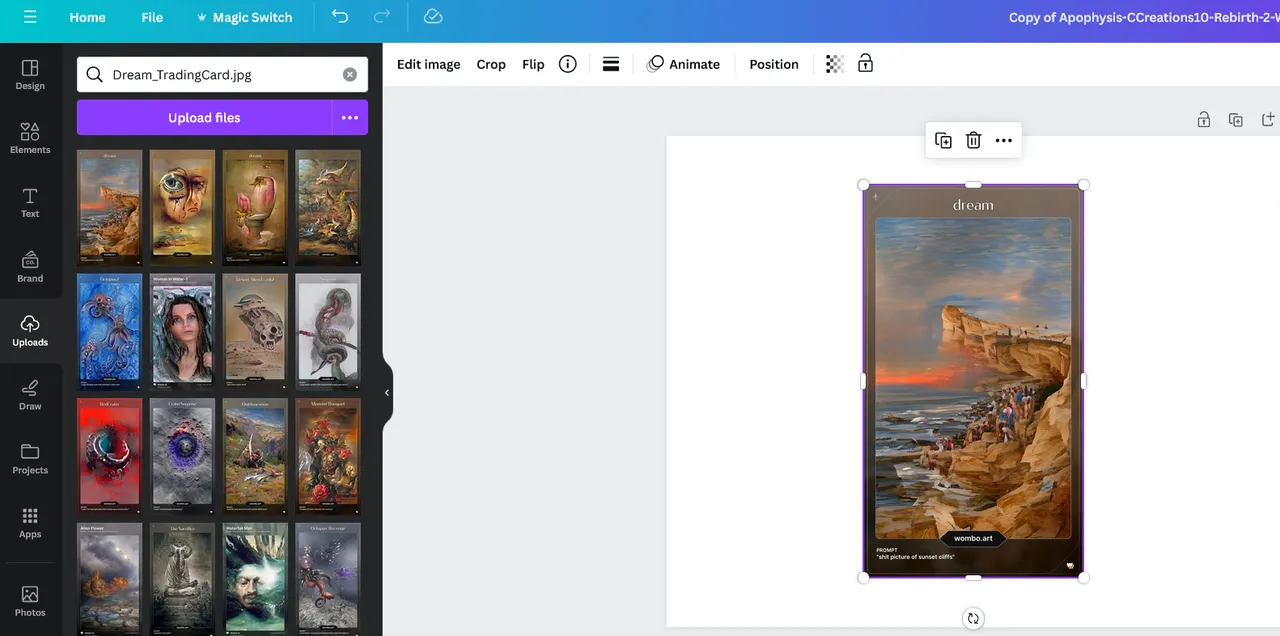Open the Projects panel
The width and height of the screenshot is (1280, 636).
[30, 459]
